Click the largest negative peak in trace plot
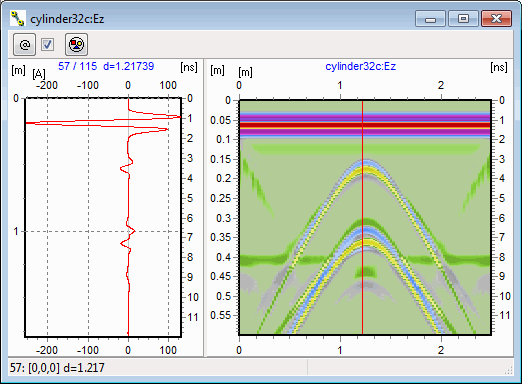The height and width of the screenshot is (384, 522). point(28,123)
